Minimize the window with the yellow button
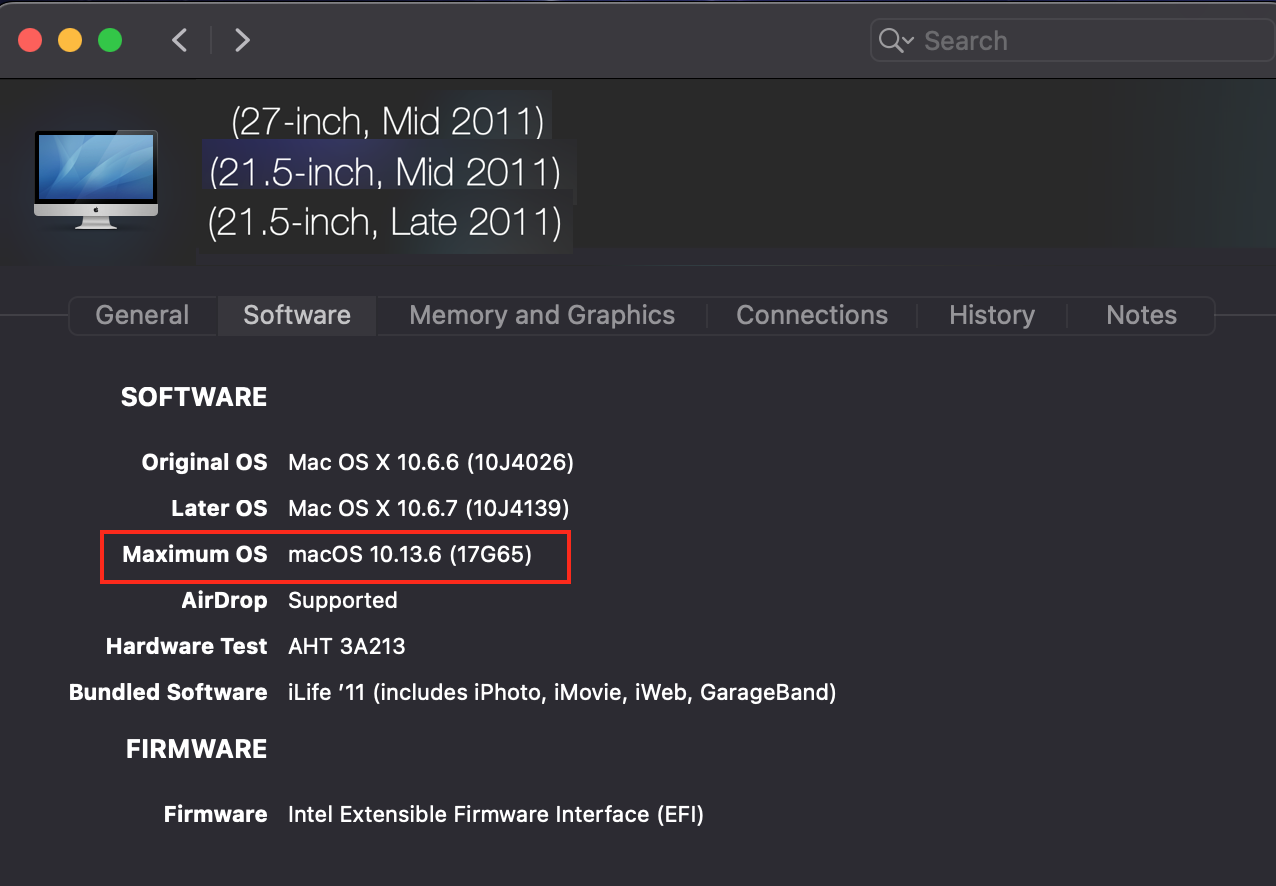 [x=70, y=40]
